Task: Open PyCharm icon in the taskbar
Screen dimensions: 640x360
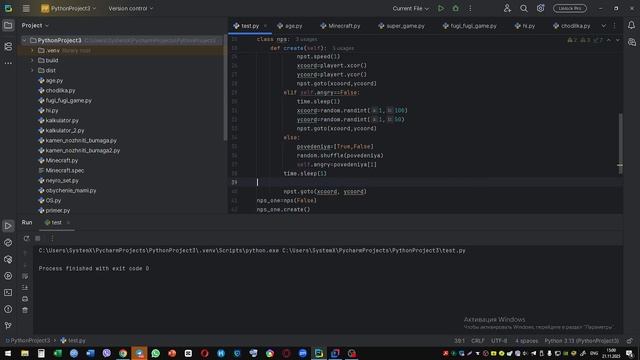Action: (x=319, y=353)
